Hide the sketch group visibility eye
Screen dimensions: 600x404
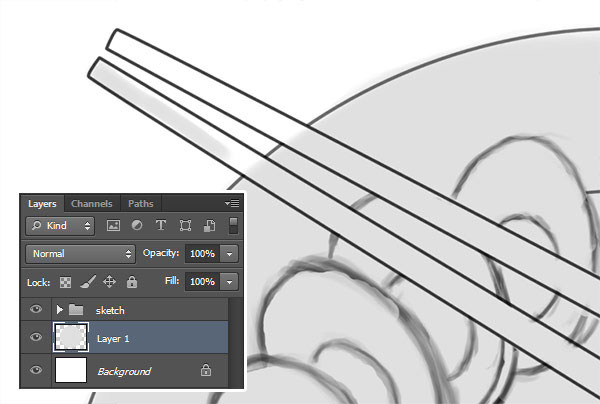(36, 309)
